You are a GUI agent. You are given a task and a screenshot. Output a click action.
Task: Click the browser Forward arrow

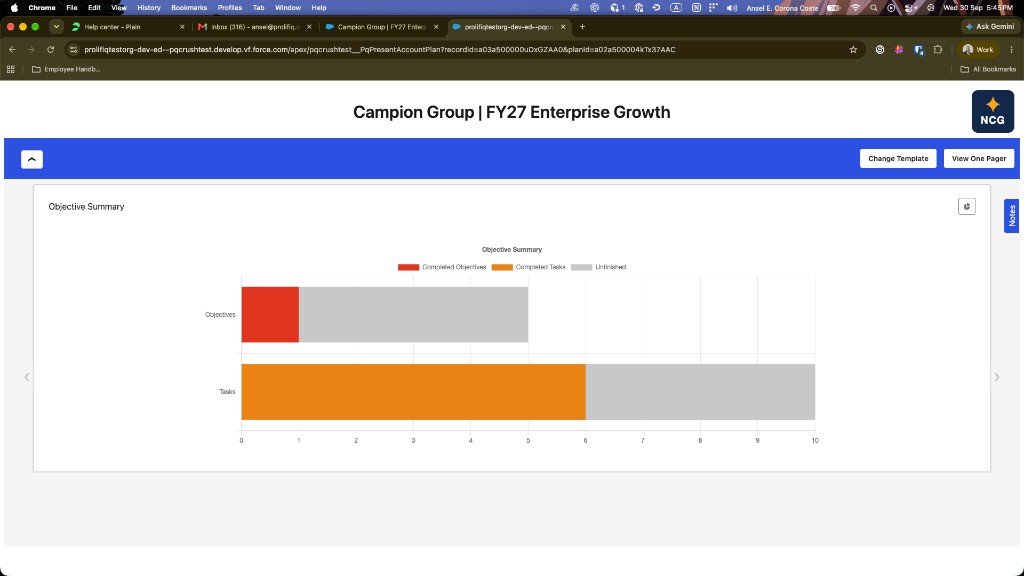coord(31,50)
